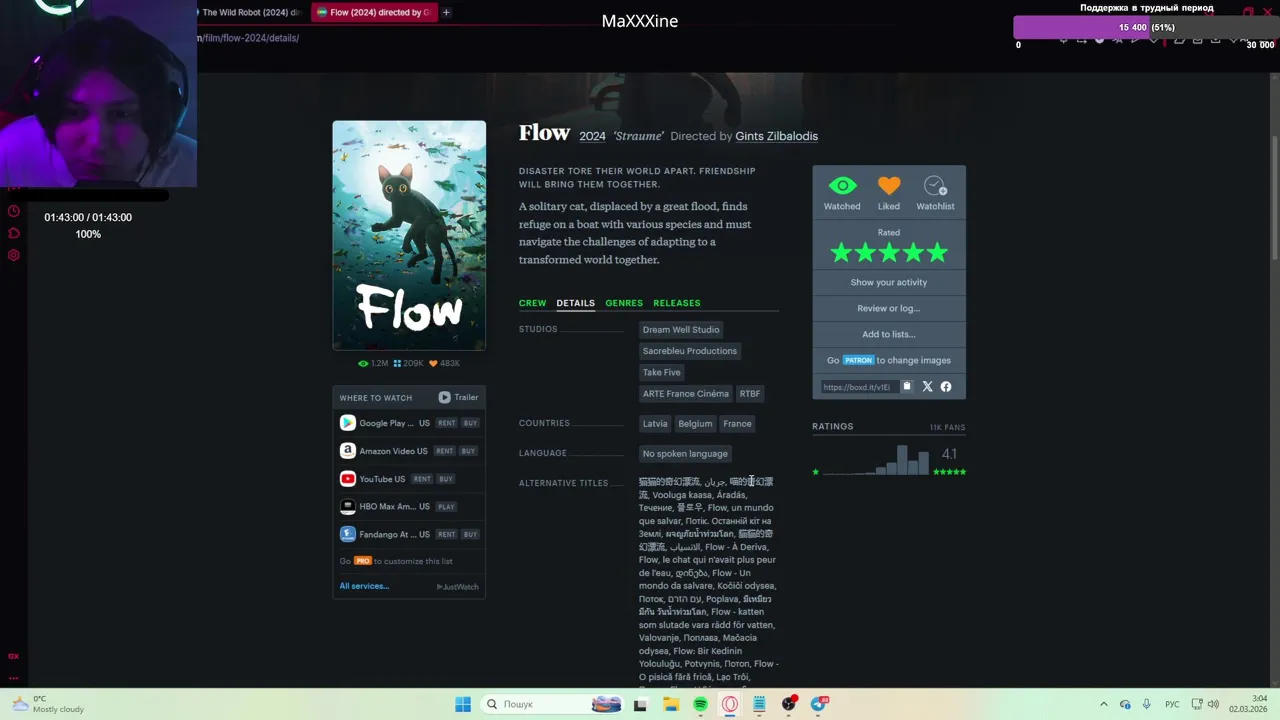The width and height of the screenshot is (1280, 720).
Task: Click RENT on the Fandango row
Action: point(446,534)
